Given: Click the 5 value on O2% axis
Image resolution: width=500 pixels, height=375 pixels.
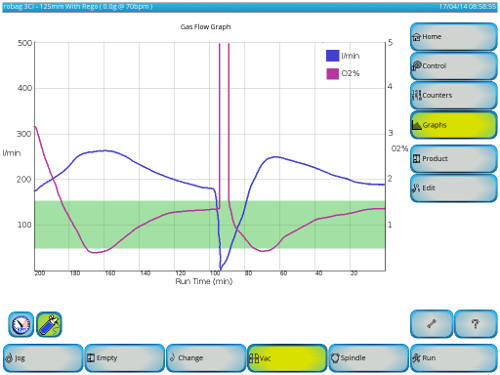Looking at the screenshot, I should pos(390,43).
